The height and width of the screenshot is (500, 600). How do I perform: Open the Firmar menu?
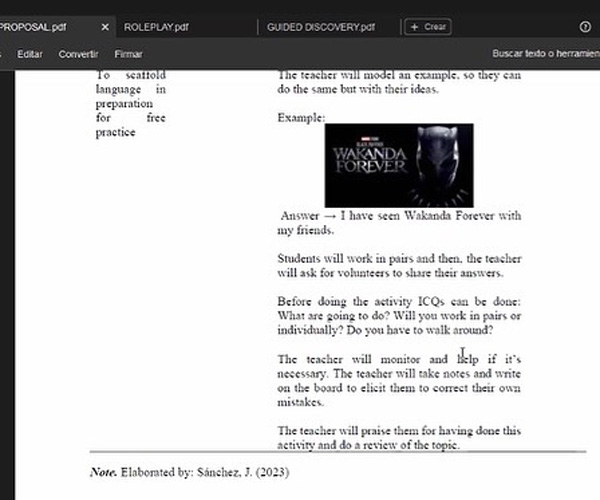(128, 54)
